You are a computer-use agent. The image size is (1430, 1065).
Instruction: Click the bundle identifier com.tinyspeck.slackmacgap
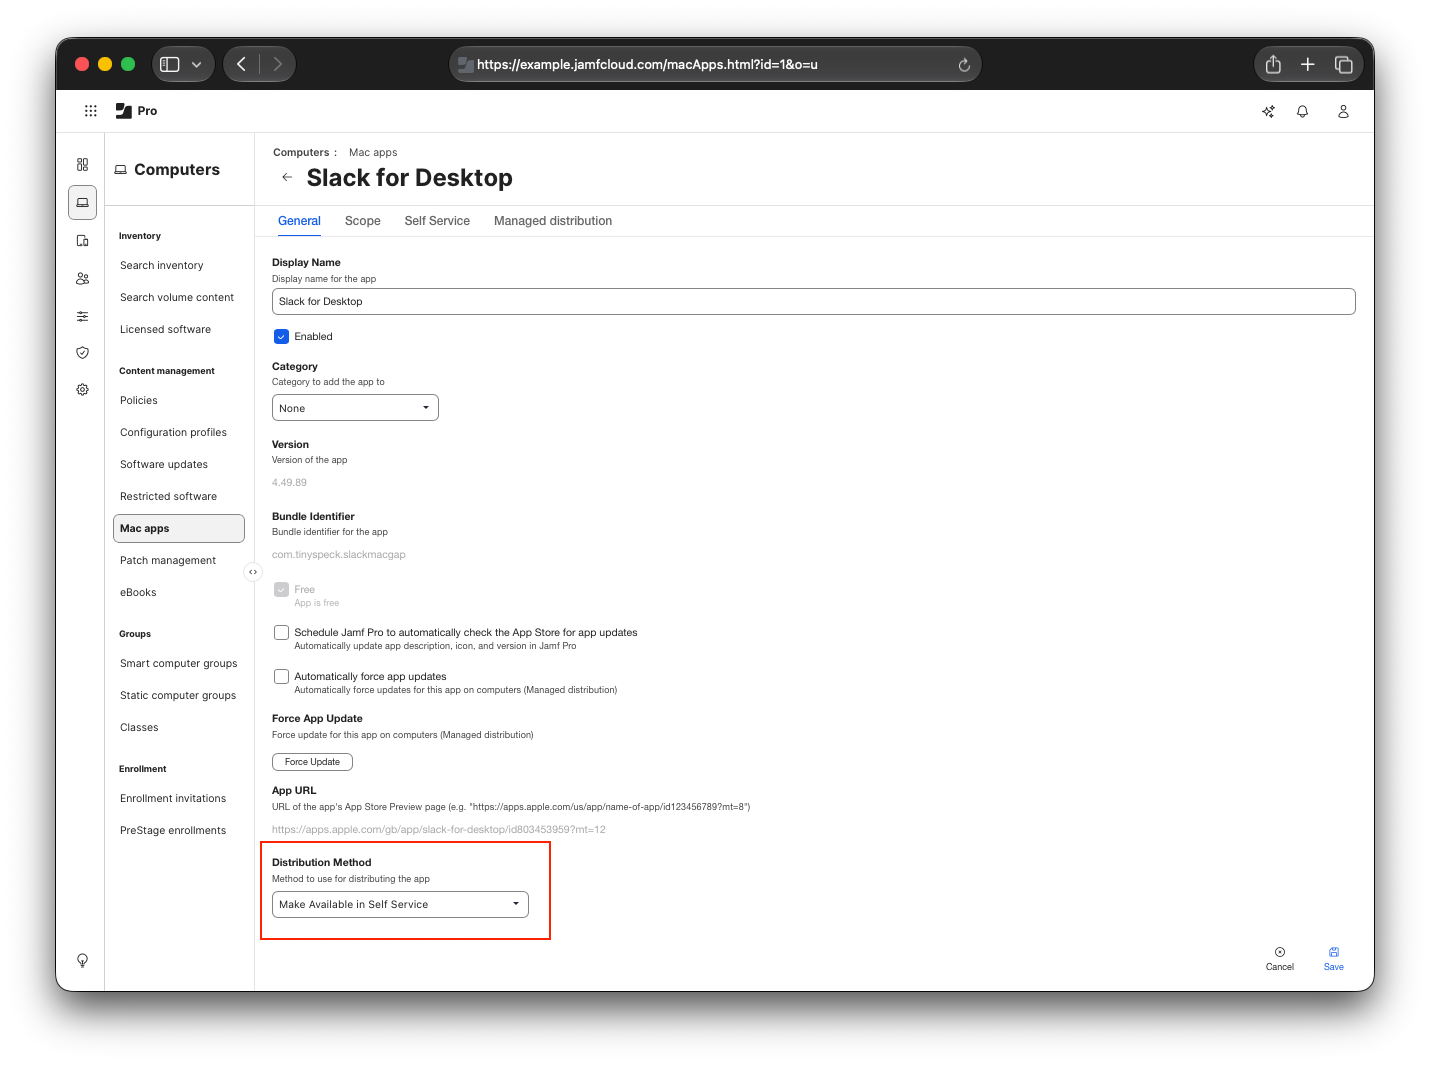point(339,554)
